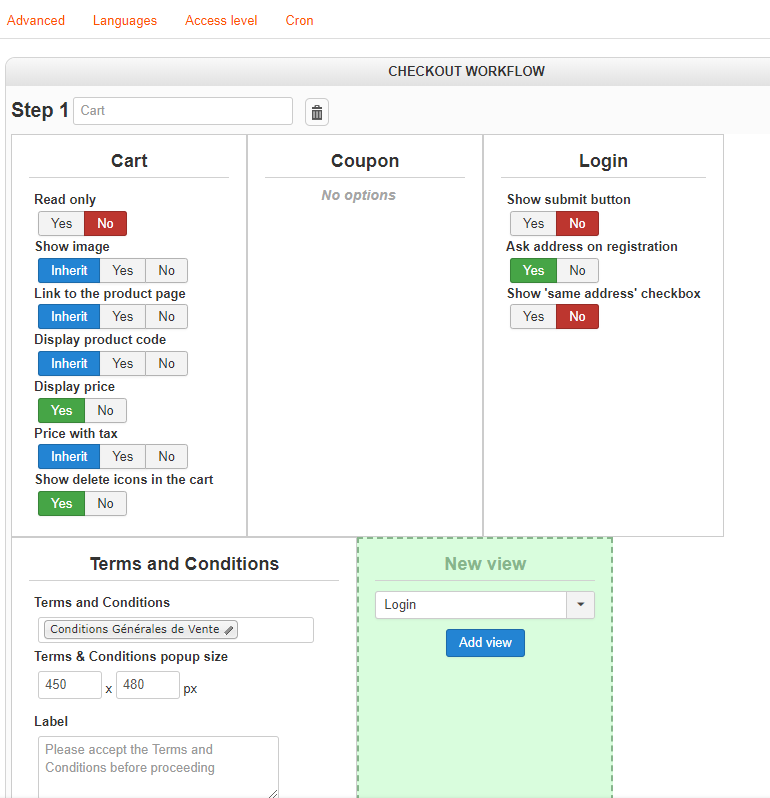Image resolution: width=770 pixels, height=798 pixels.
Task: Choose Yes for Price with tax
Action: (x=123, y=457)
